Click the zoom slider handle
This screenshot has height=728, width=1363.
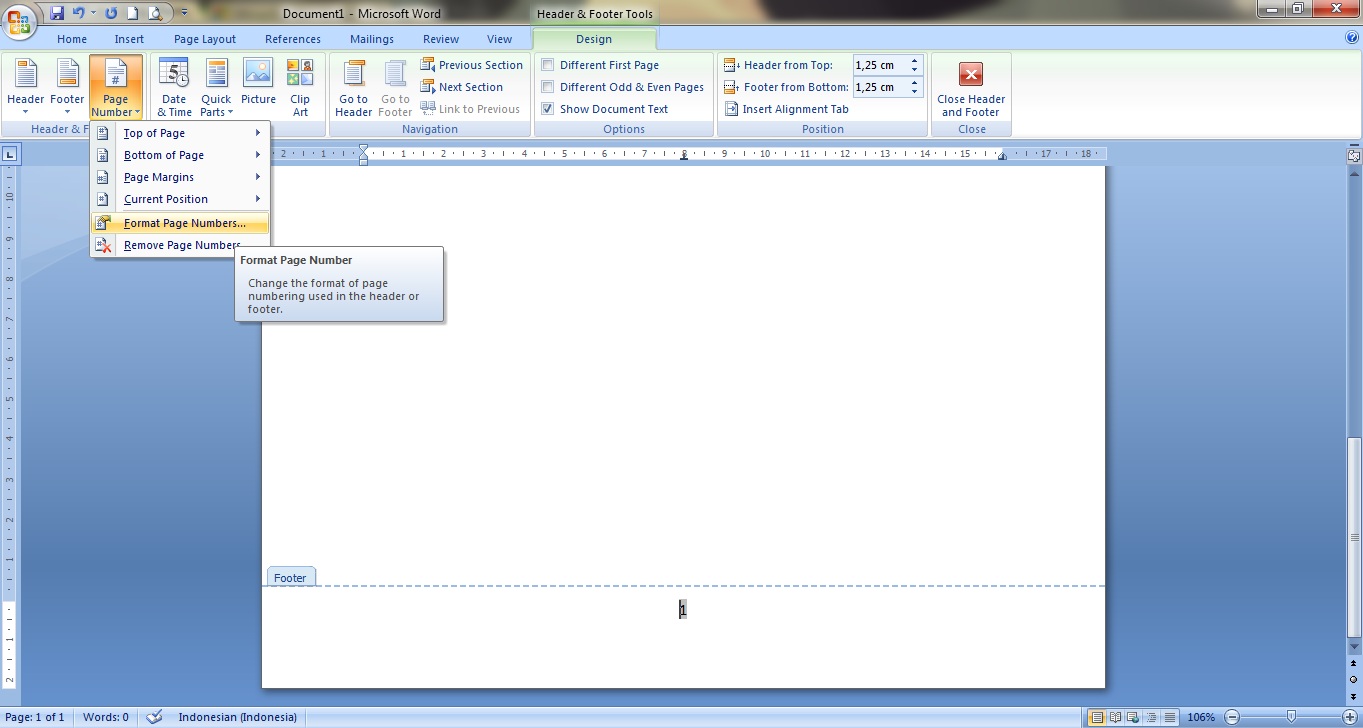coord(1291,717)
